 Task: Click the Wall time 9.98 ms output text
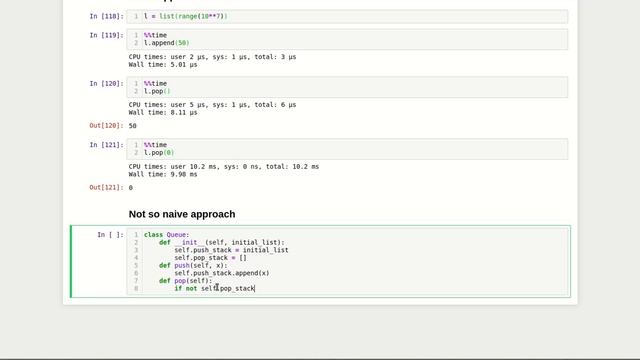(163, 174)
